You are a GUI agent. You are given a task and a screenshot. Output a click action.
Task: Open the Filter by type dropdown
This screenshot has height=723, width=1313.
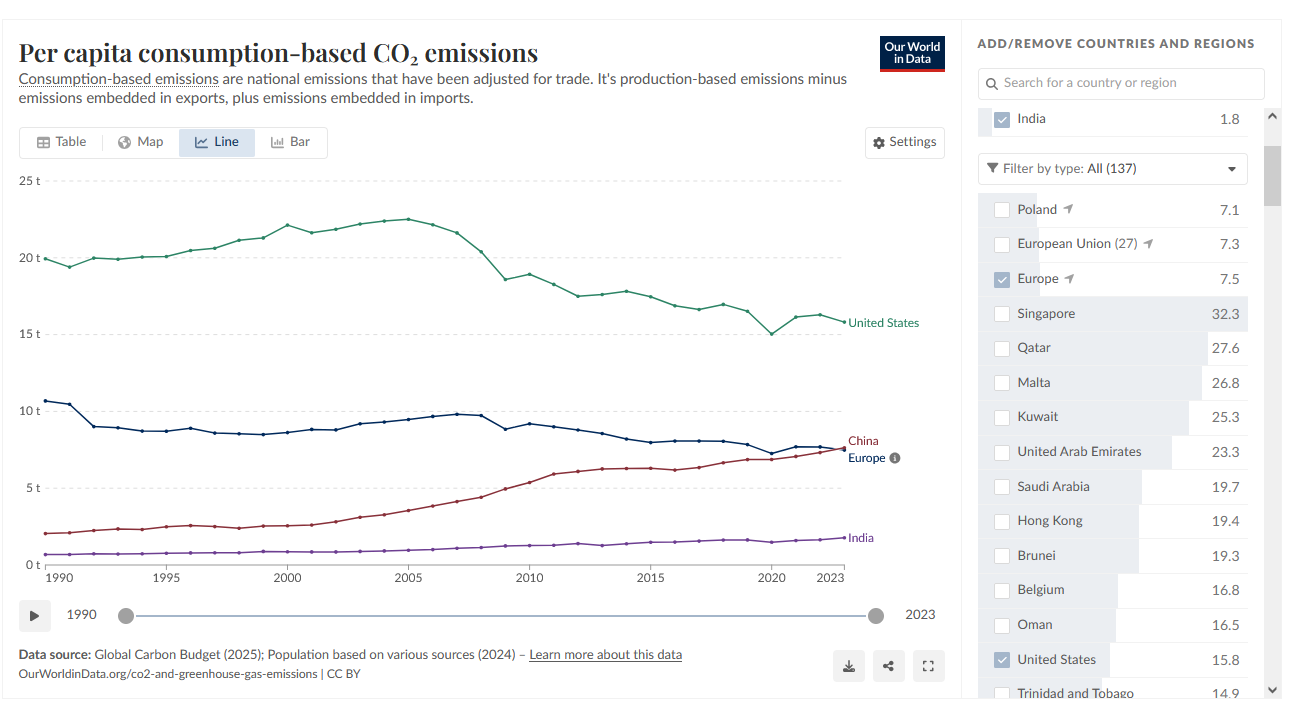1112,169
